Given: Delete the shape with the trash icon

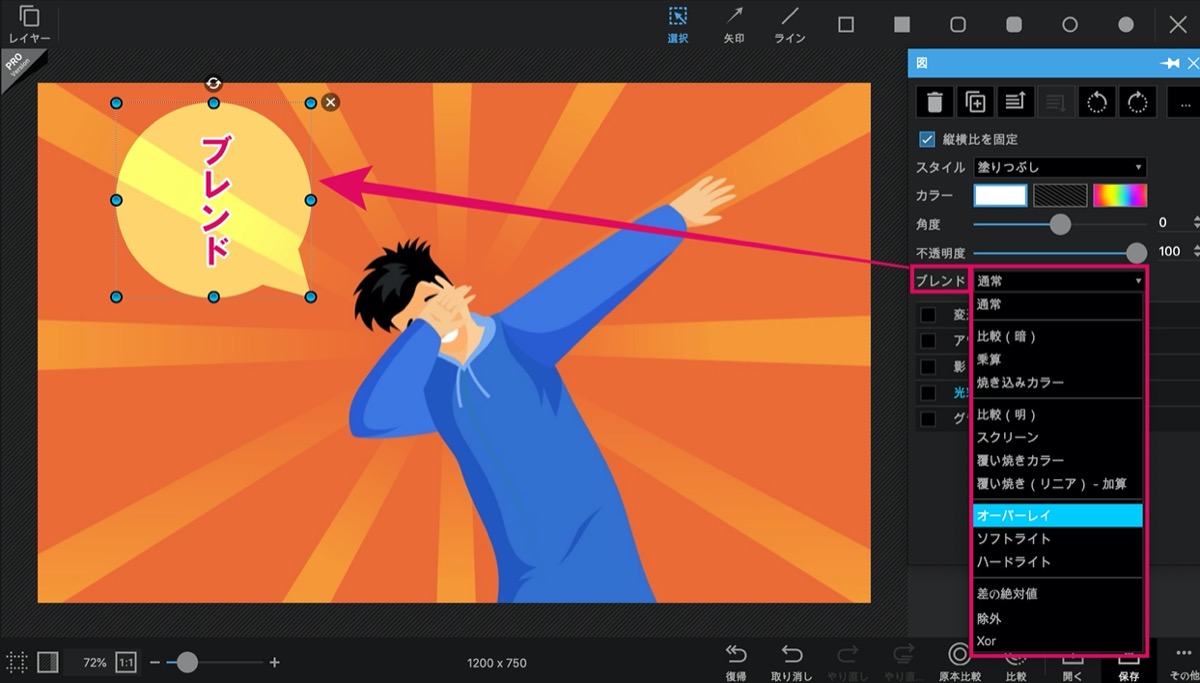Looking at the screenshot, I should click(935, 102).
